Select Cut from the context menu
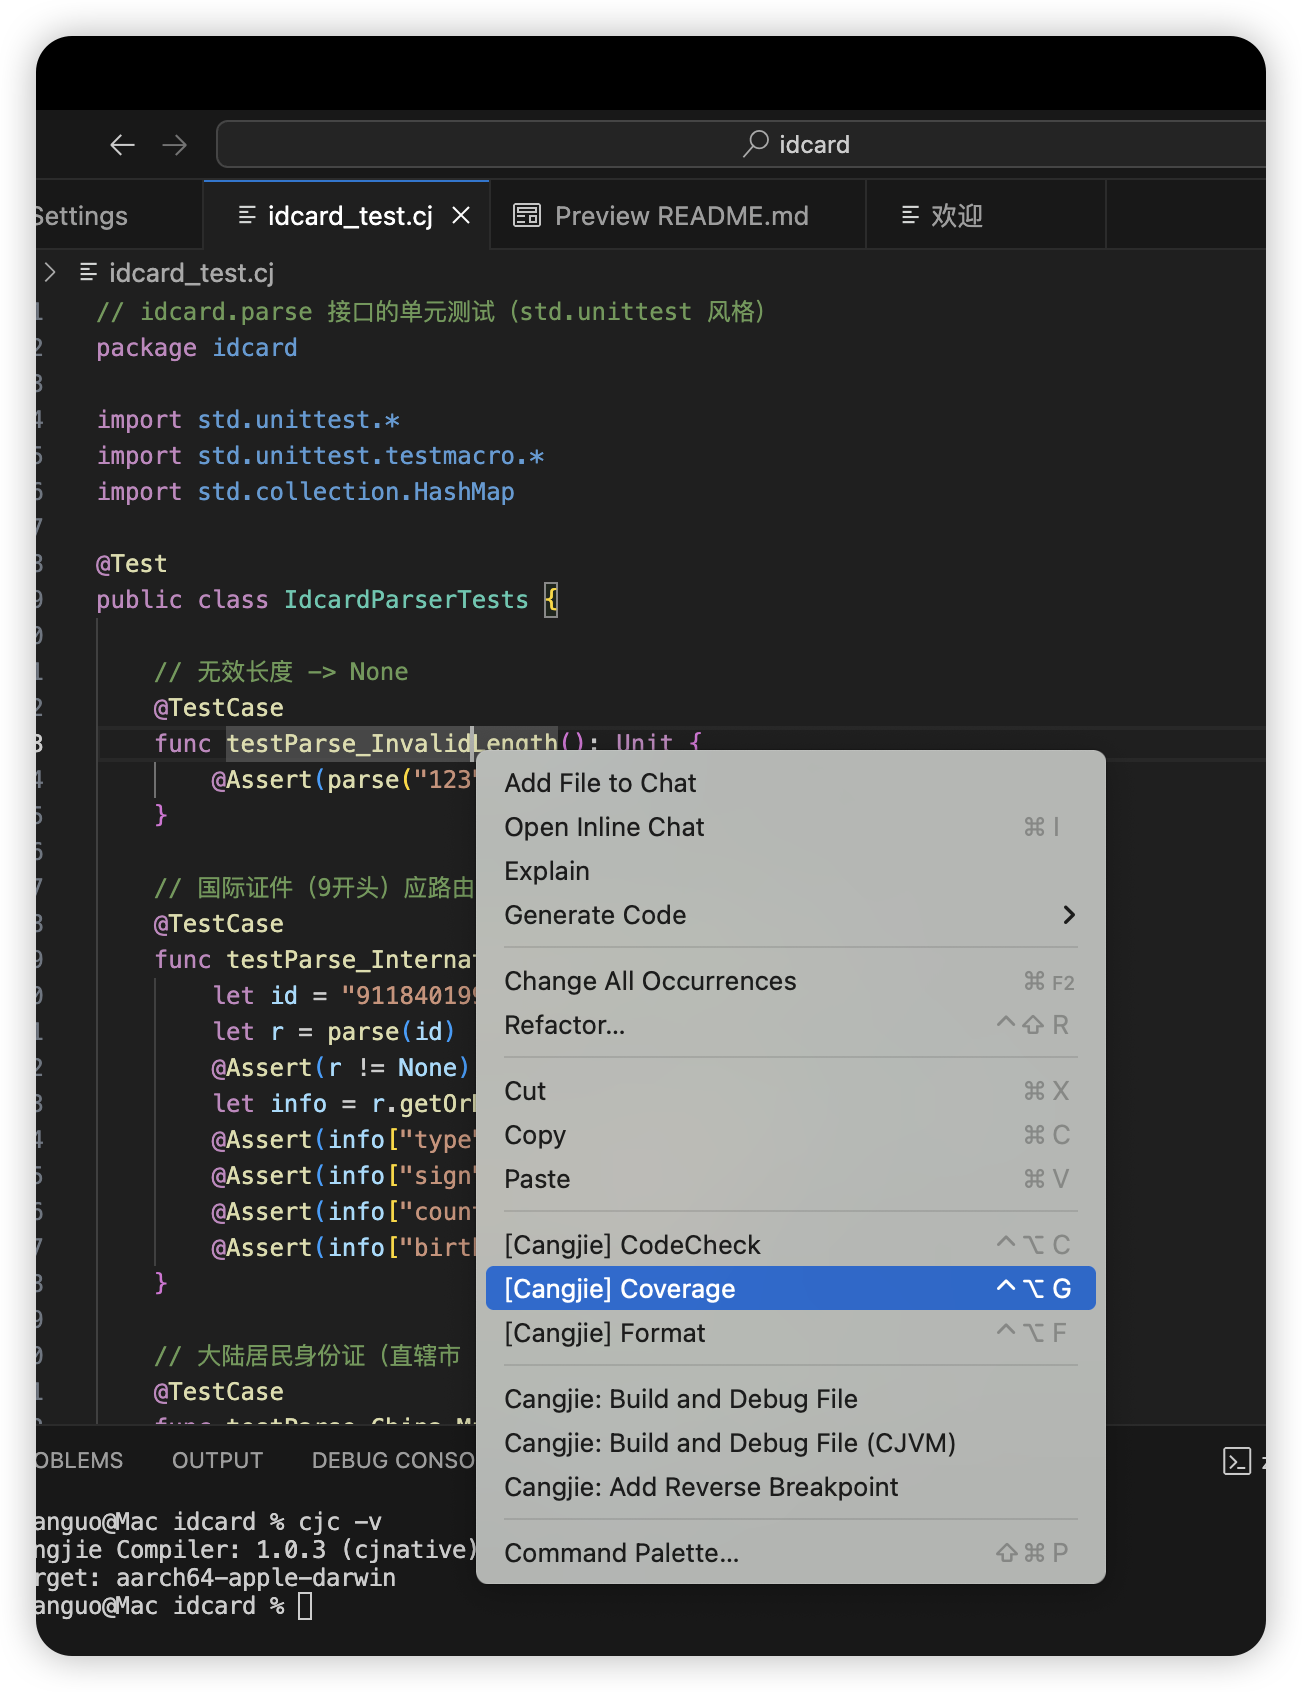 [x=790, y=1091]
